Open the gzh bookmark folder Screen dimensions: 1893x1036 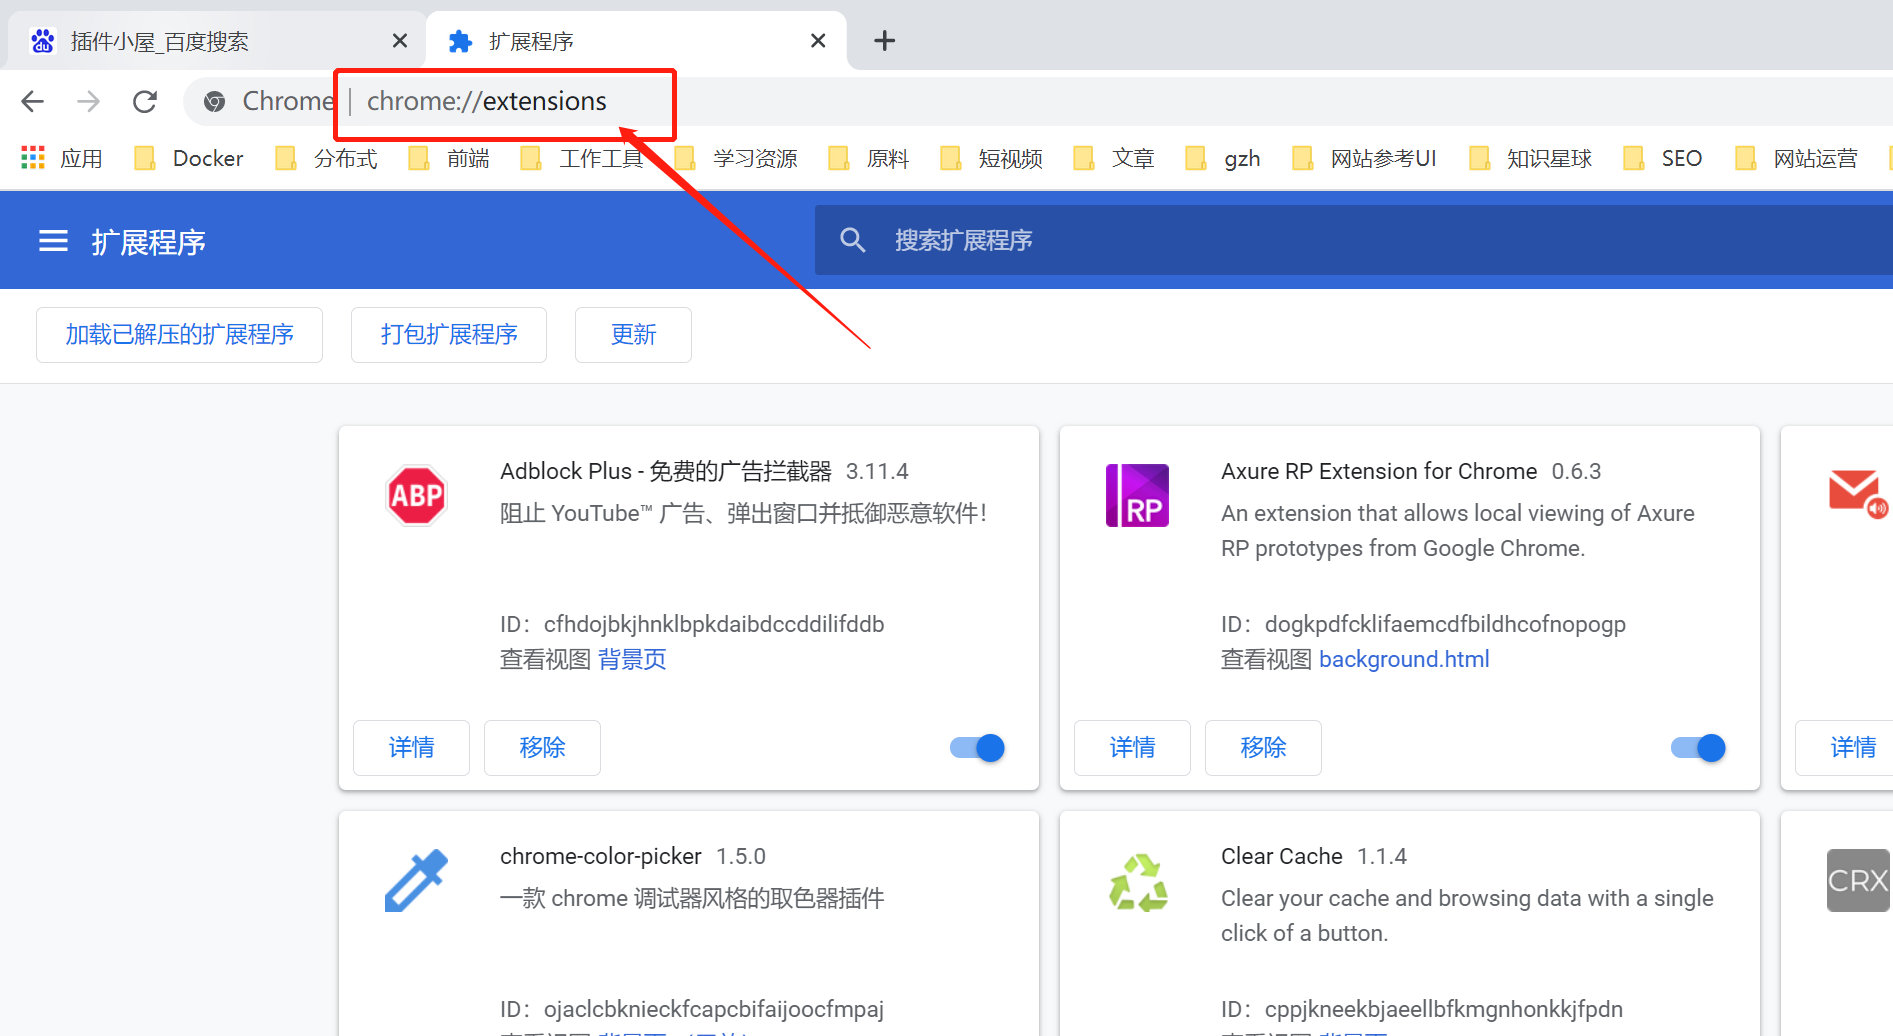point(1223,158)
